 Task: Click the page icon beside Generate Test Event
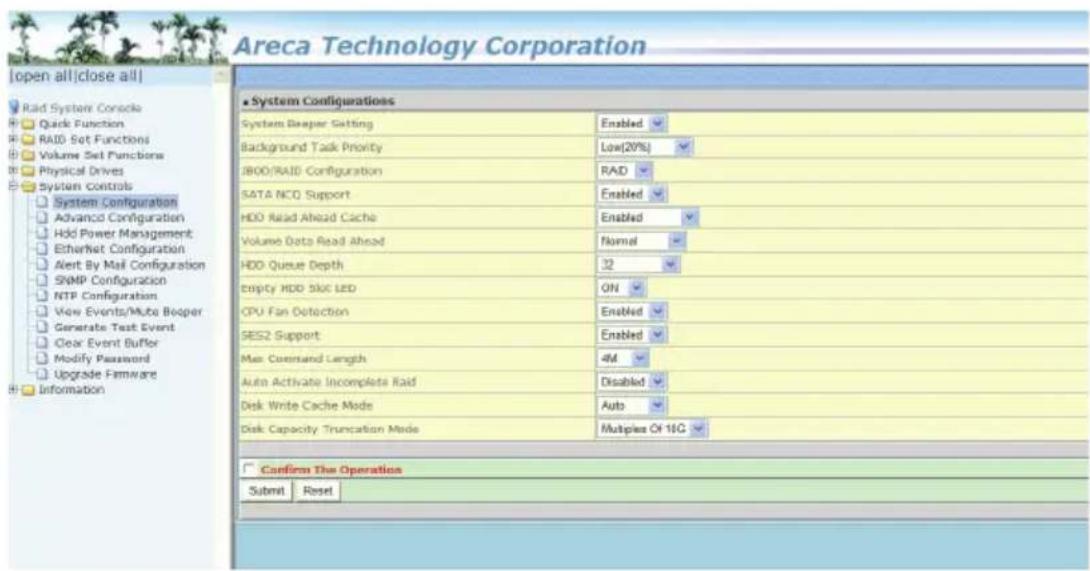point(43,327)
